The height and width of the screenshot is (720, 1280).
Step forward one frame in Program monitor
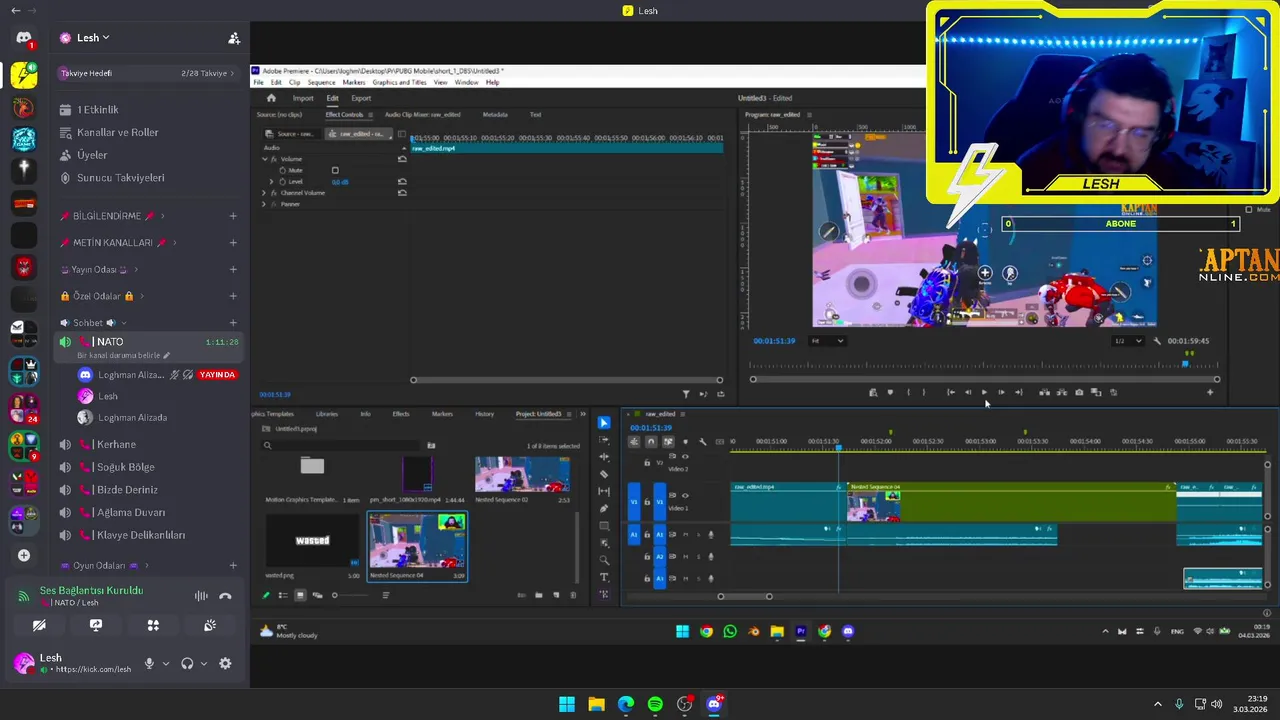point(1001,392)
